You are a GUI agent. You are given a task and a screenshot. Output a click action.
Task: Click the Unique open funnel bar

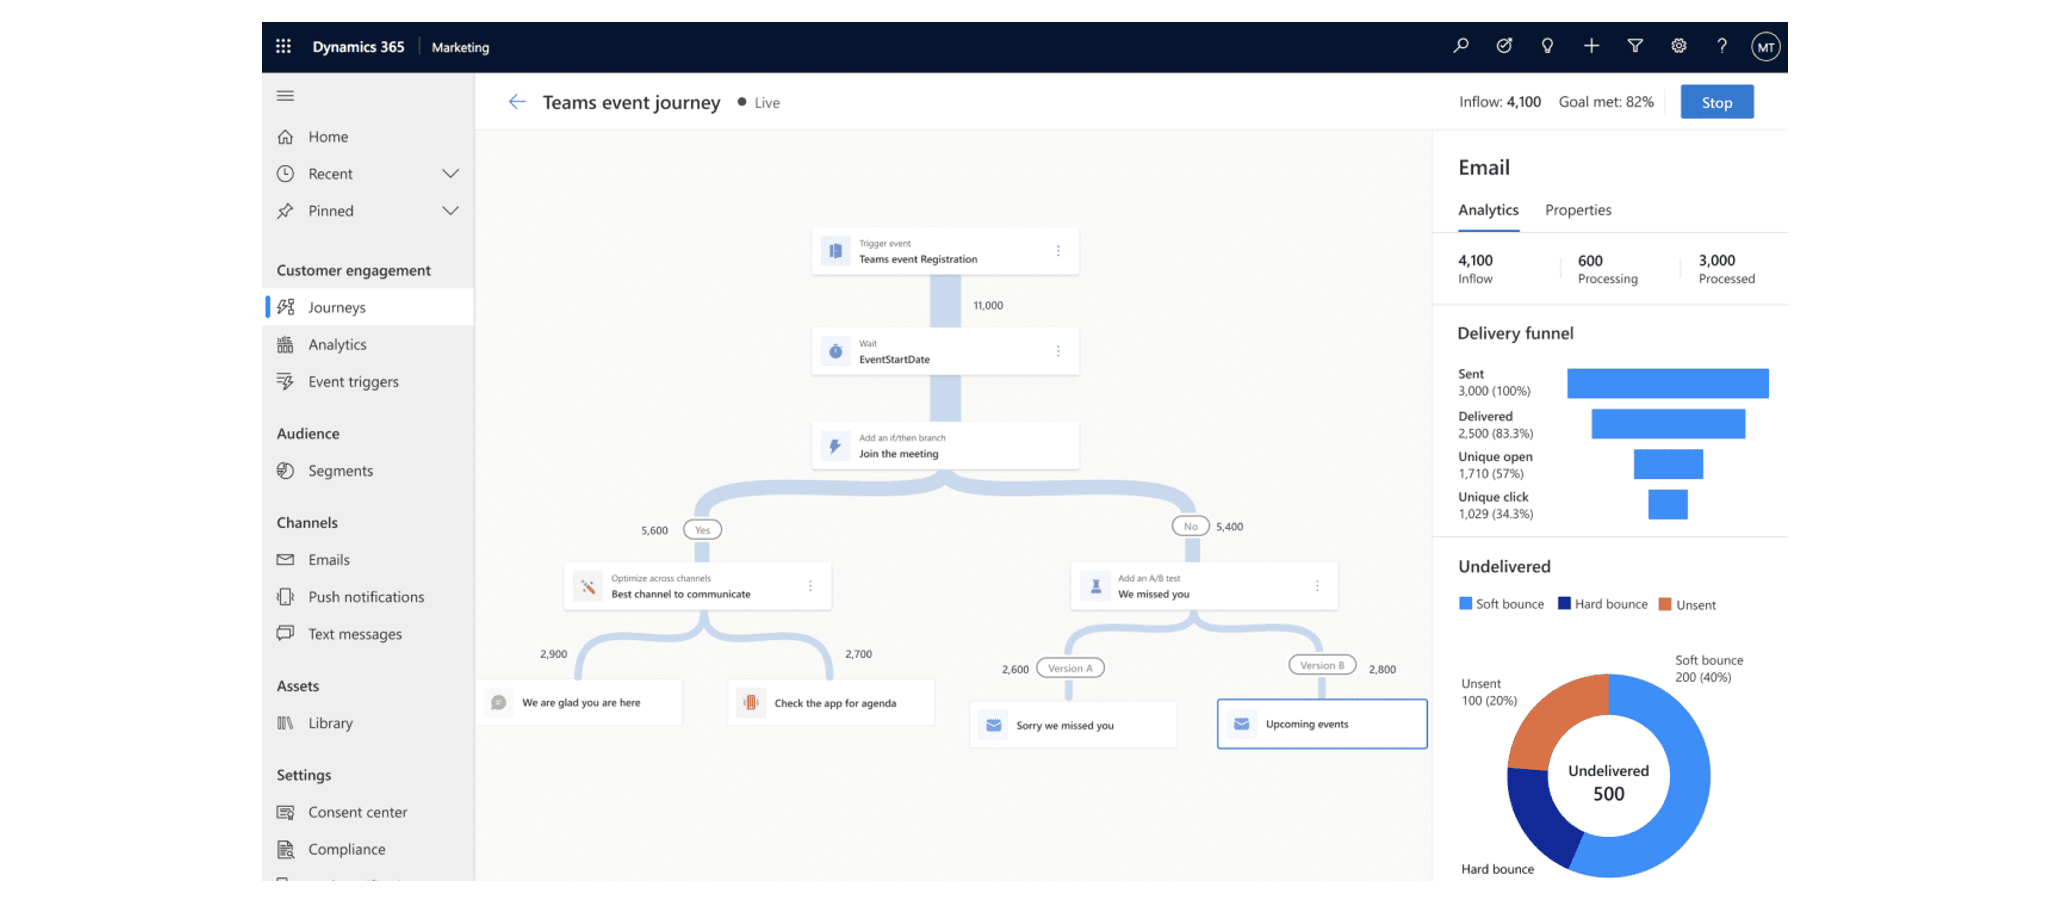pyautogui.click(x=1668, y=464)
